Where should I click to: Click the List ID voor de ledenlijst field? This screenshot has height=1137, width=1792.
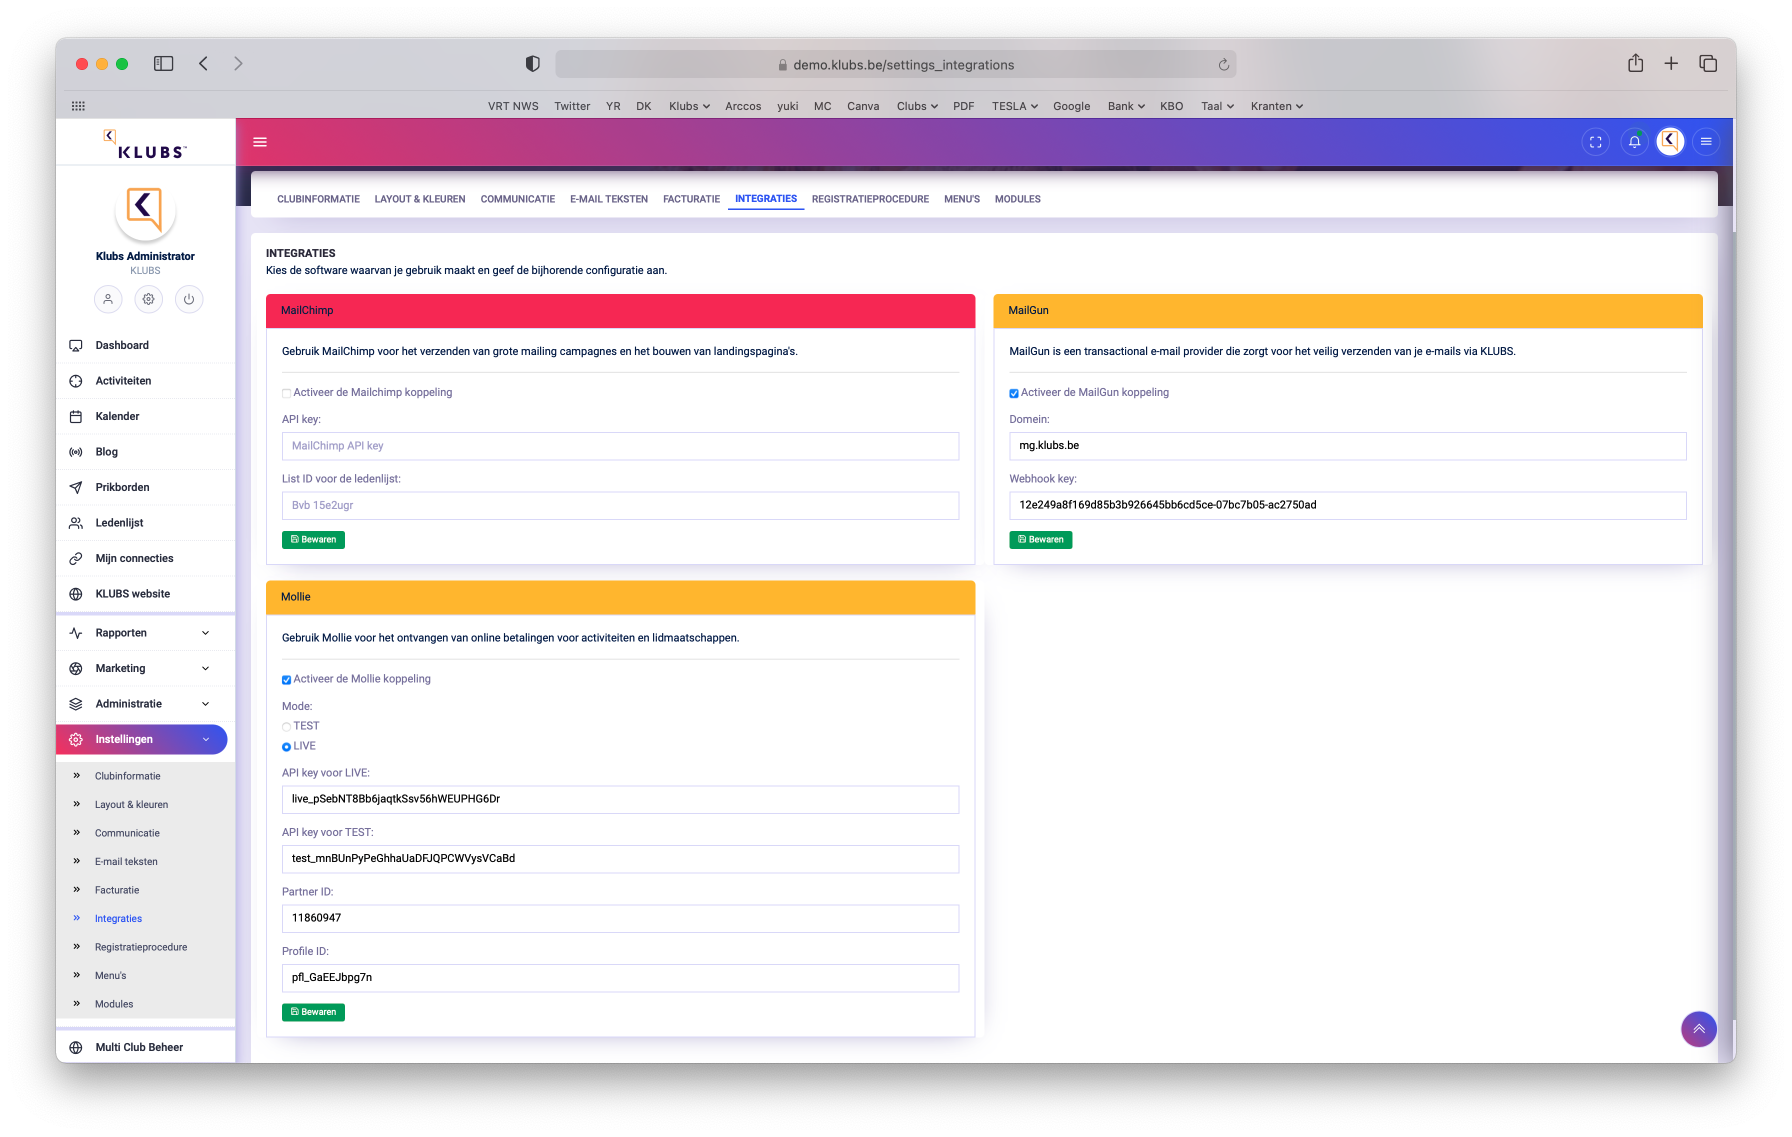click(620, 506)
